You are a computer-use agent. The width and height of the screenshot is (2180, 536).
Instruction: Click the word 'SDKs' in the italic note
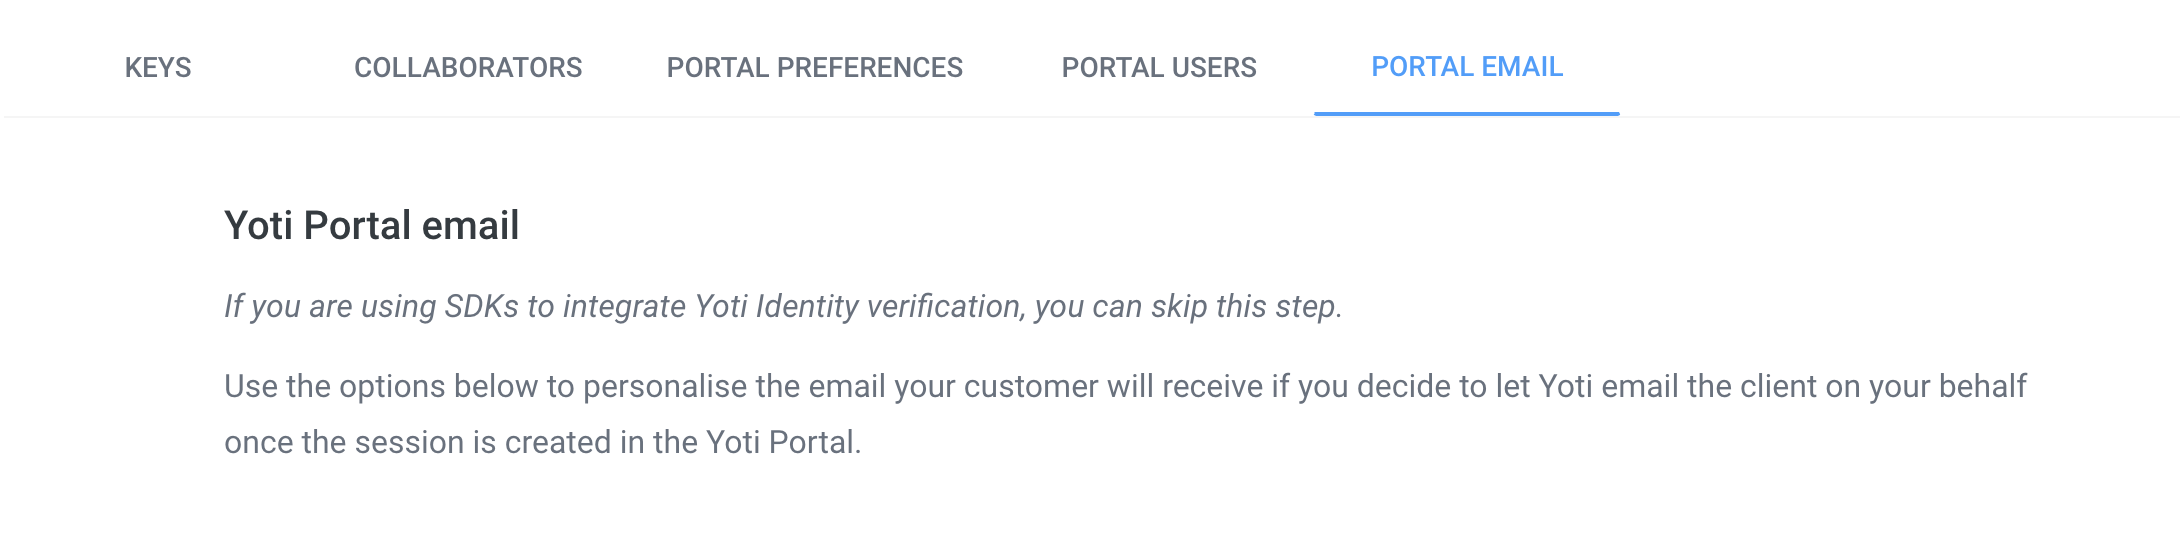click(x=481, y=306)
